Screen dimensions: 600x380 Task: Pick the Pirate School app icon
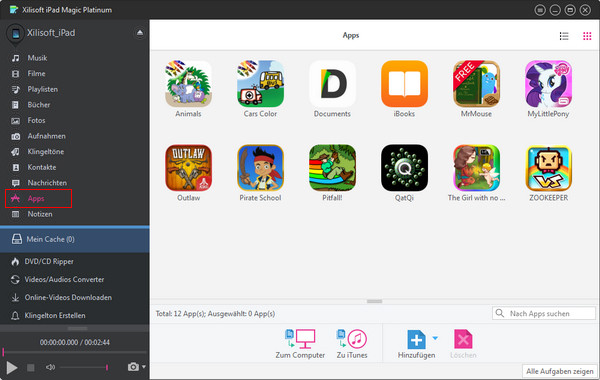(x=260, y=168)
